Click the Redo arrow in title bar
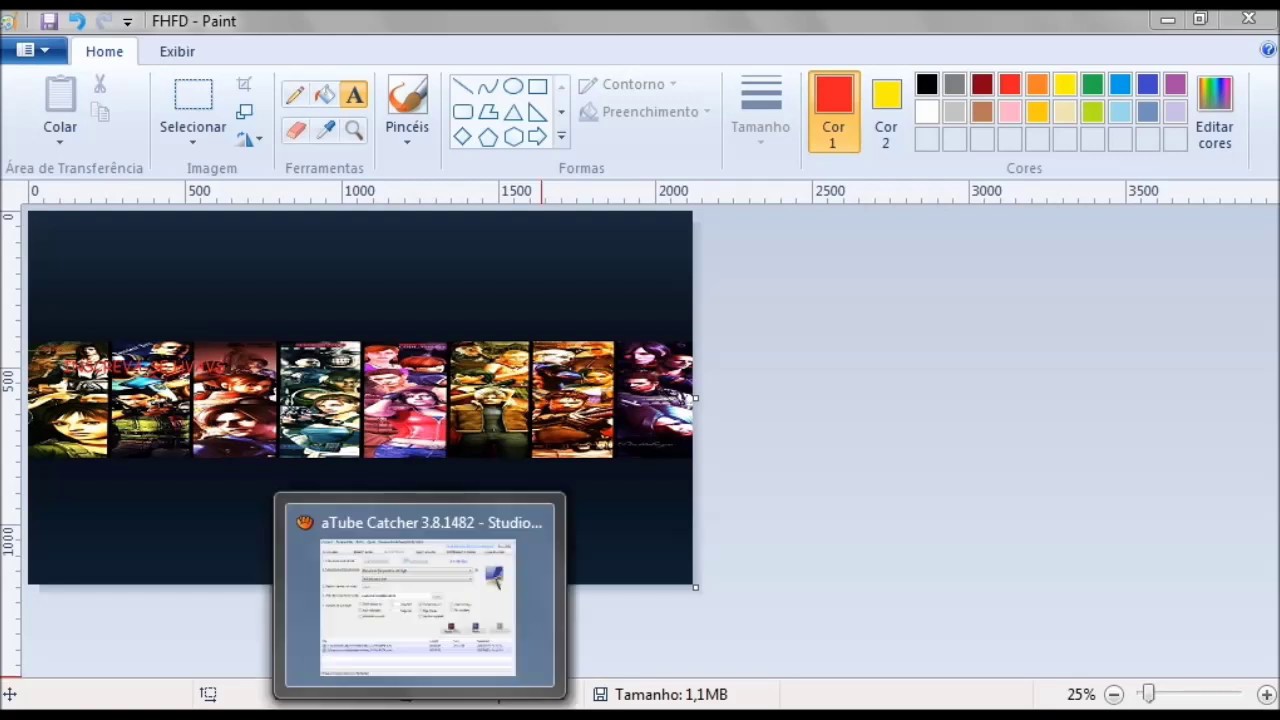The height and width of the screenshot is (720, 1280). [103, 21]
